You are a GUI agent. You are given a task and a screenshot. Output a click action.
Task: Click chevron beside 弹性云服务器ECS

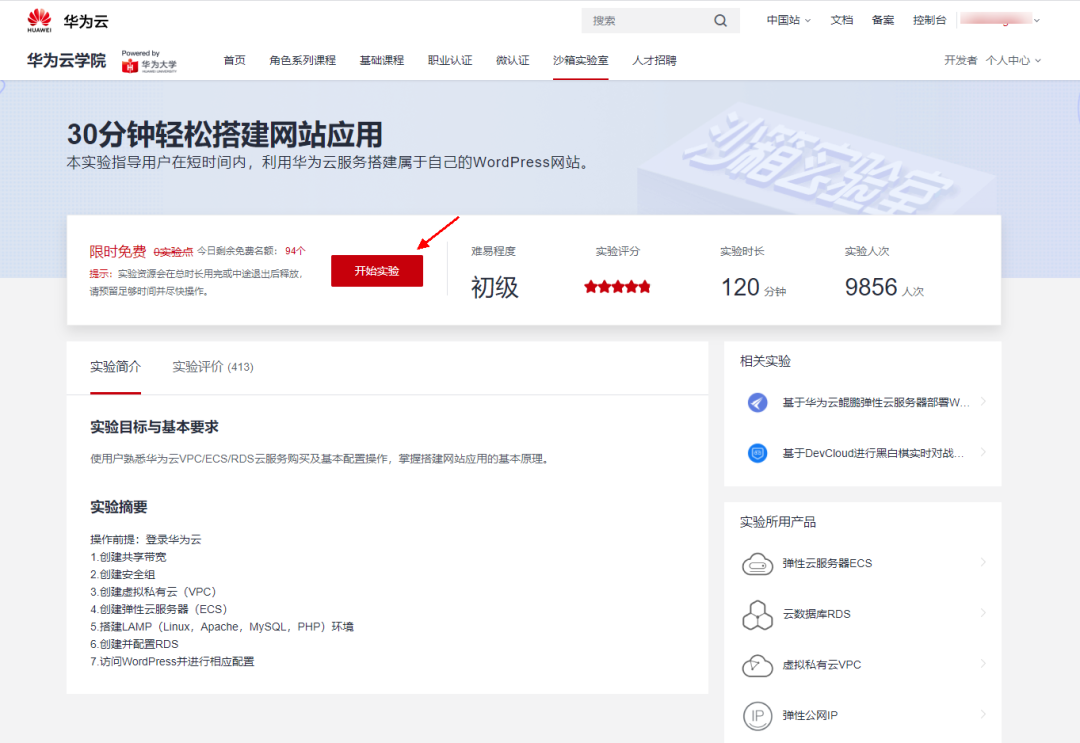click(x=983, y=563)
